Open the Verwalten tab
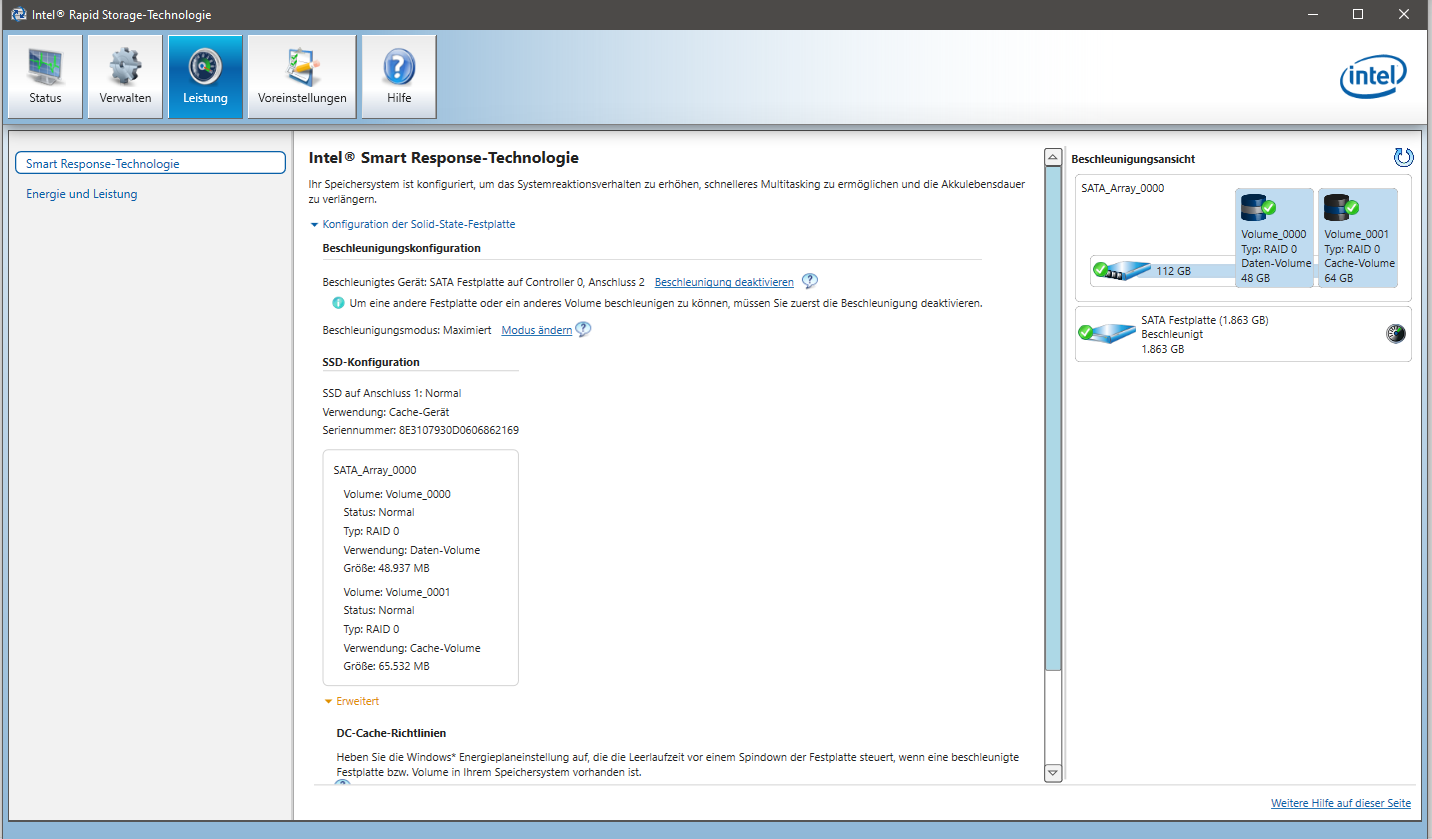The height and width of the screenshot is (839, 1432). pos(125,77)
